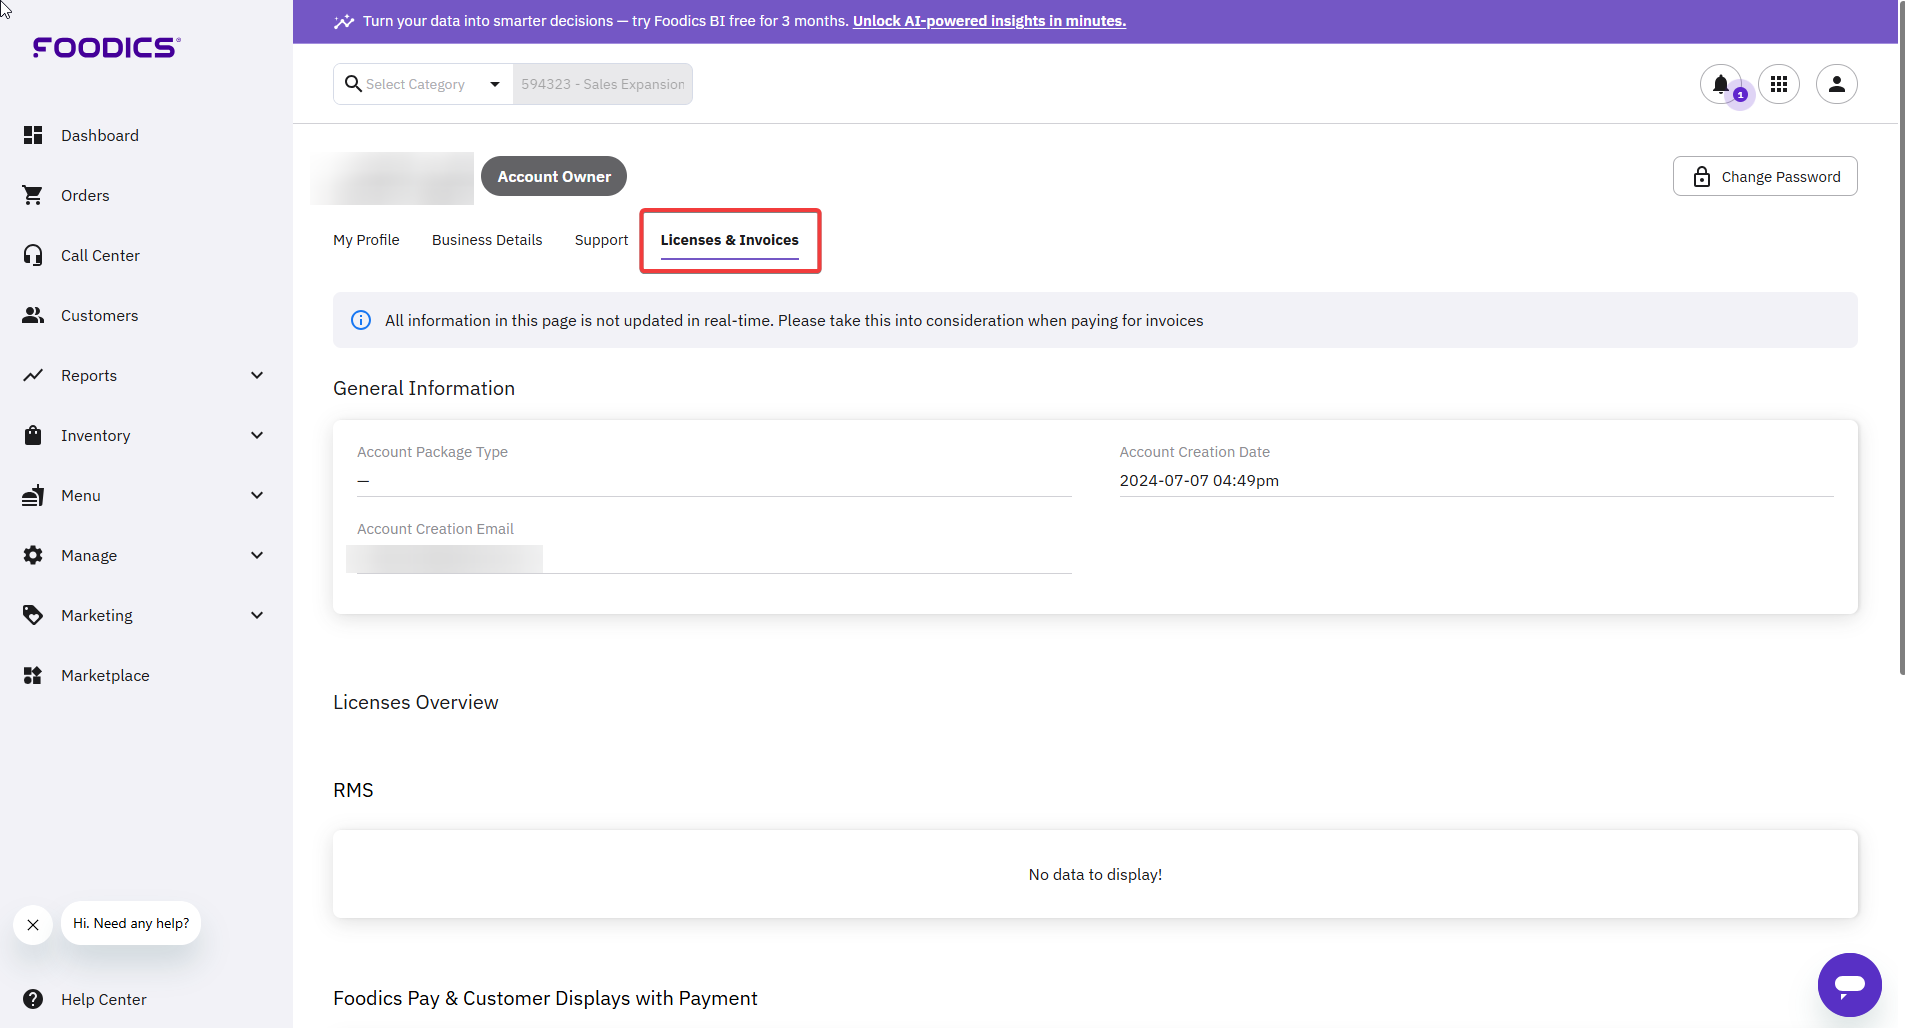1905x1028 pixels.
Task: Click the Licenses Overview heading
Action: [x=416, y=702]
